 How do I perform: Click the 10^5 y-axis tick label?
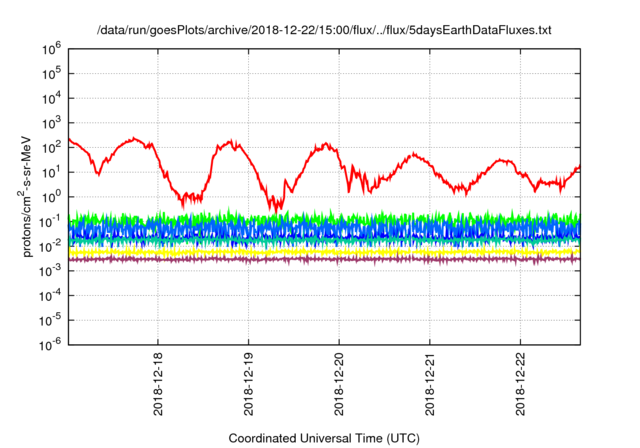coord(51,73)
